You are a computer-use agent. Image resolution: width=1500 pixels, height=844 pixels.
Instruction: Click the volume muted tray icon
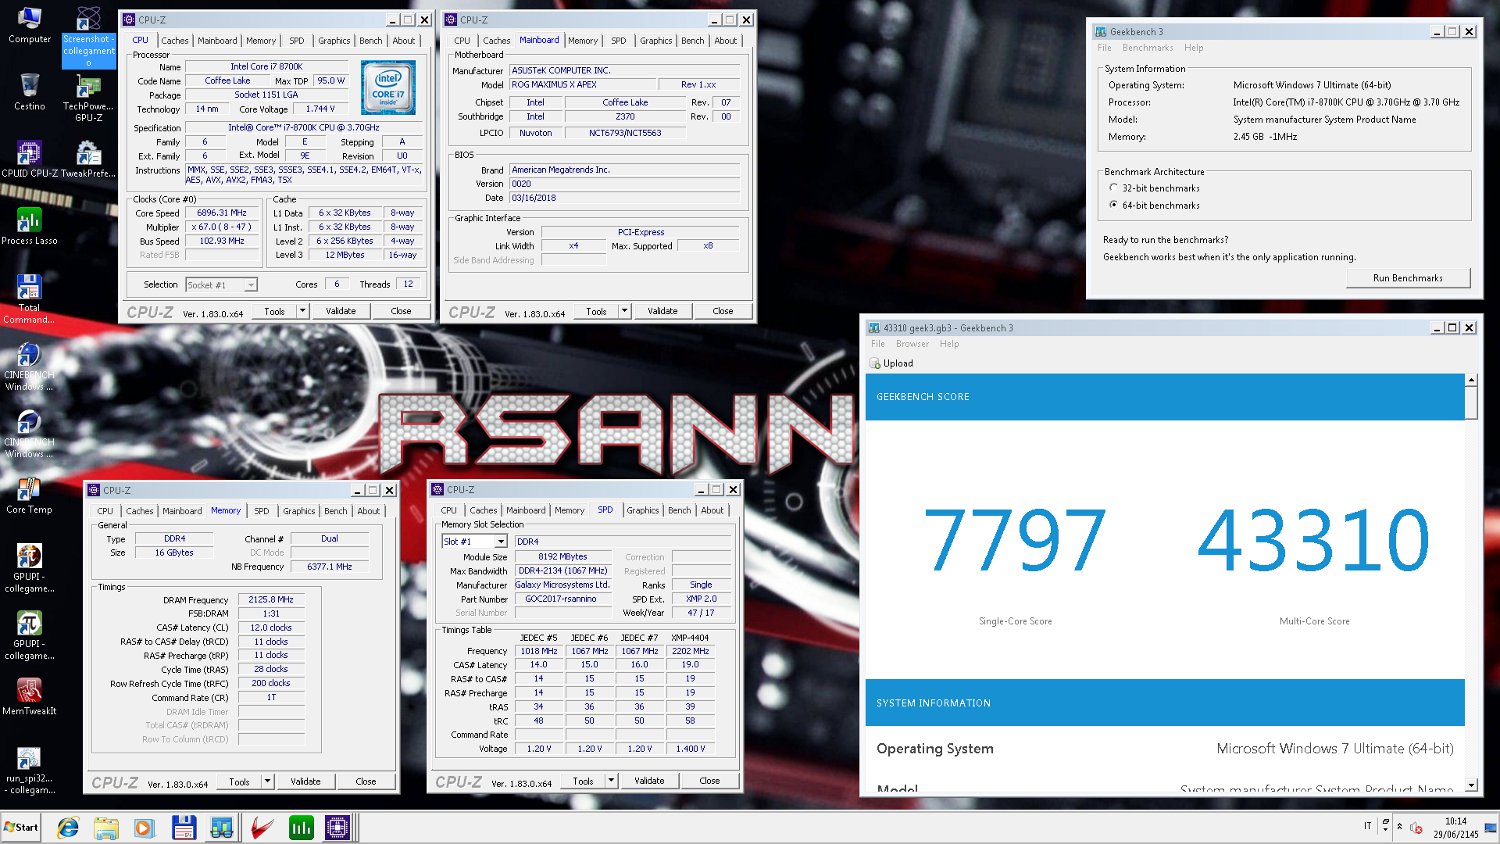pyautogui.click(x=1416, y=827)
